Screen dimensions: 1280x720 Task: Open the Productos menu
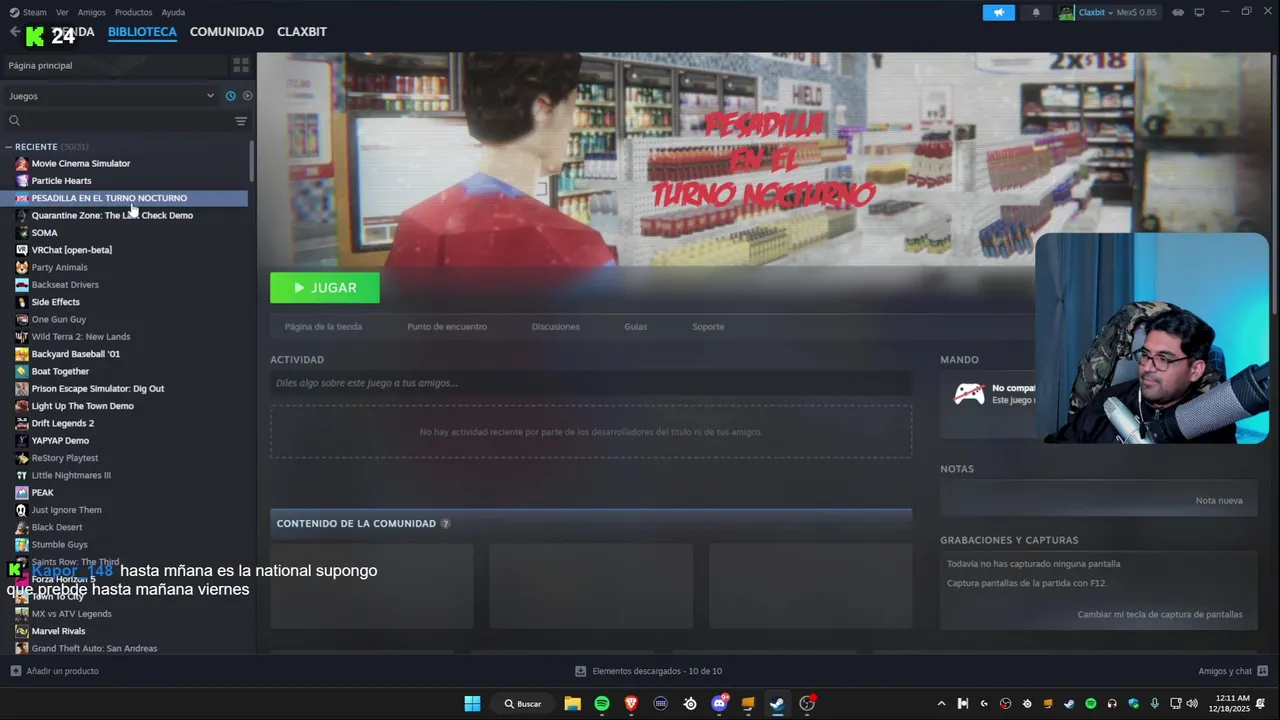tap(133, 12)
